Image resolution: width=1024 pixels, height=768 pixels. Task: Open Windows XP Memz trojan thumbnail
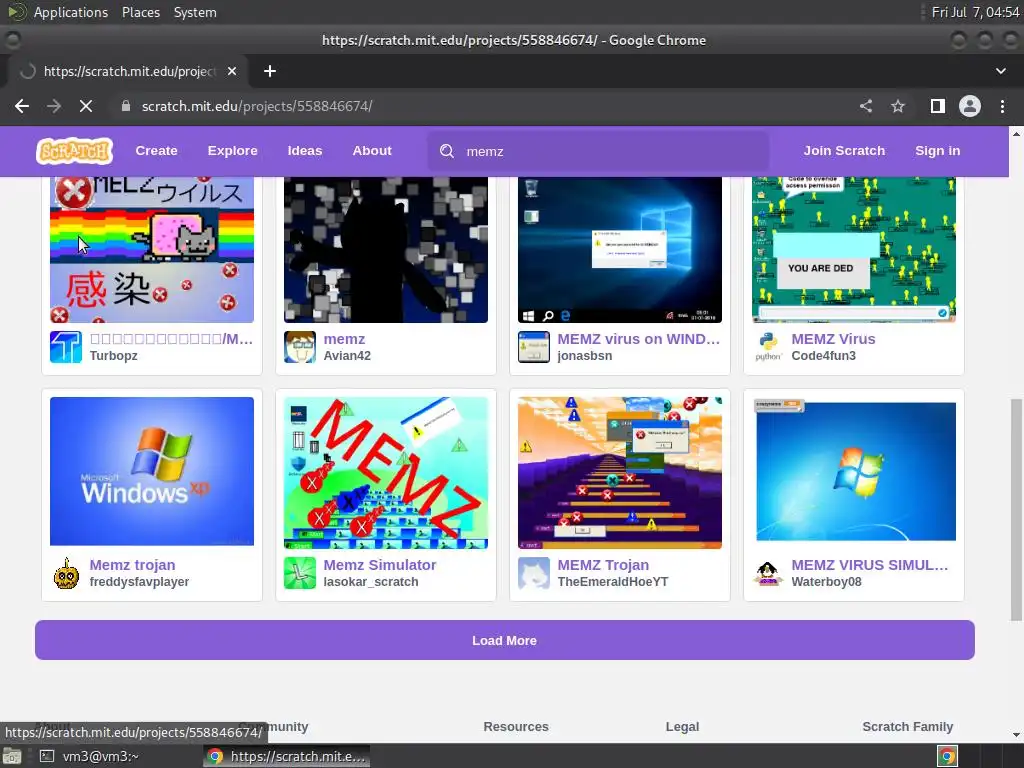click(x=152, y=472)
